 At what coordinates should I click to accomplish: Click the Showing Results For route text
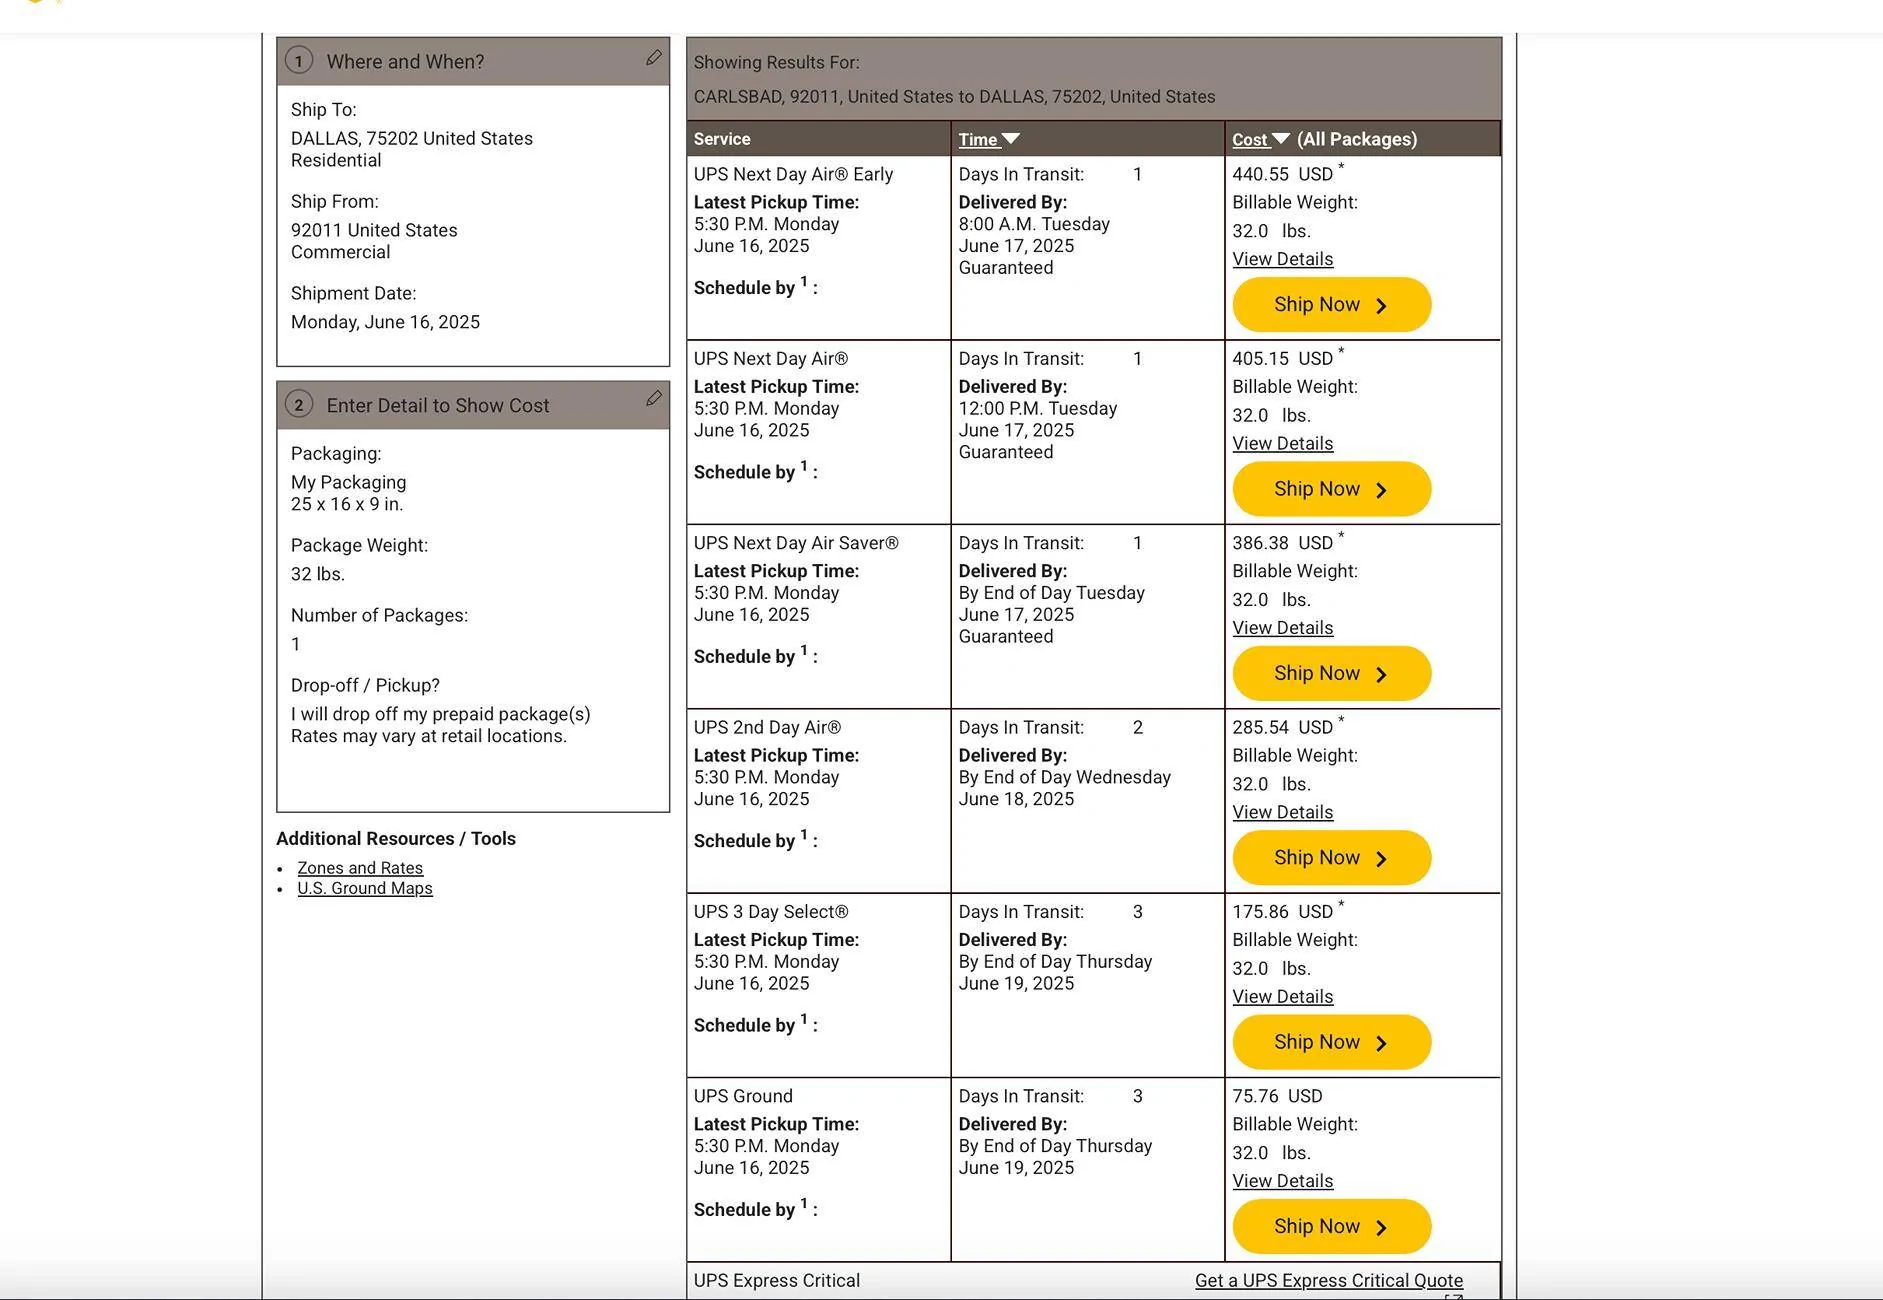pos(954,97)
